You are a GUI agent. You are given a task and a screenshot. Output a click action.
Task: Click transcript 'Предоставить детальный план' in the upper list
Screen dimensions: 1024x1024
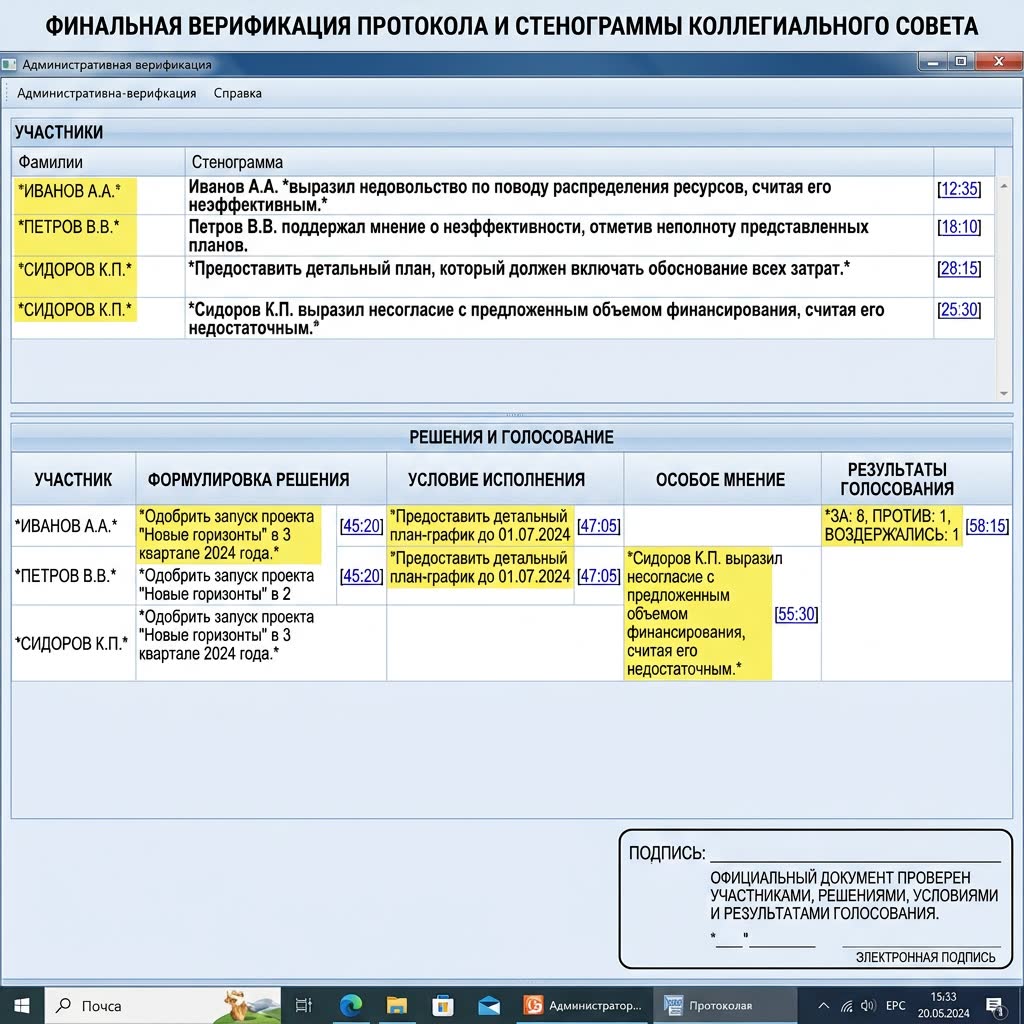pyautogui.click(x=519, y=268)
